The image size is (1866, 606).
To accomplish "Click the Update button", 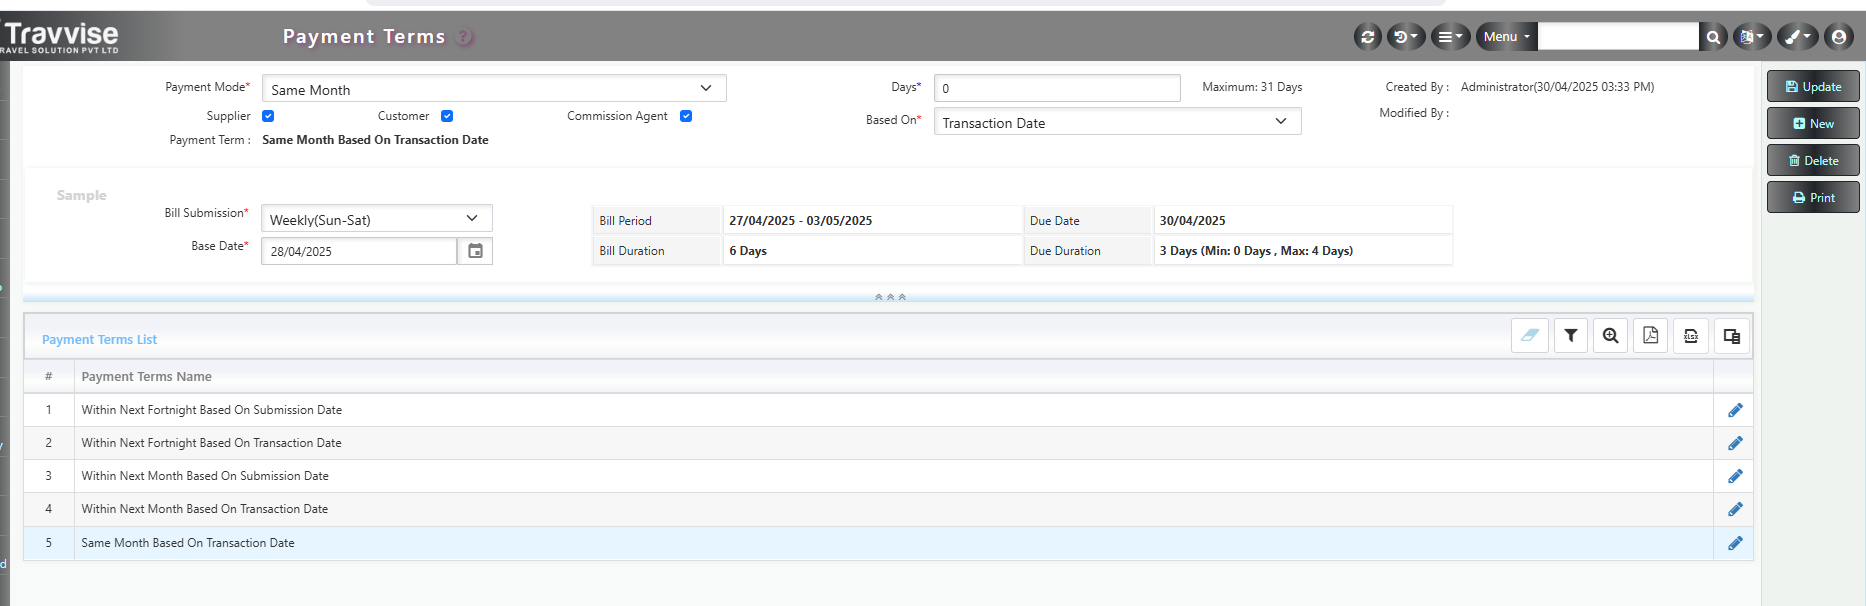I will [x=1813, y=87].
